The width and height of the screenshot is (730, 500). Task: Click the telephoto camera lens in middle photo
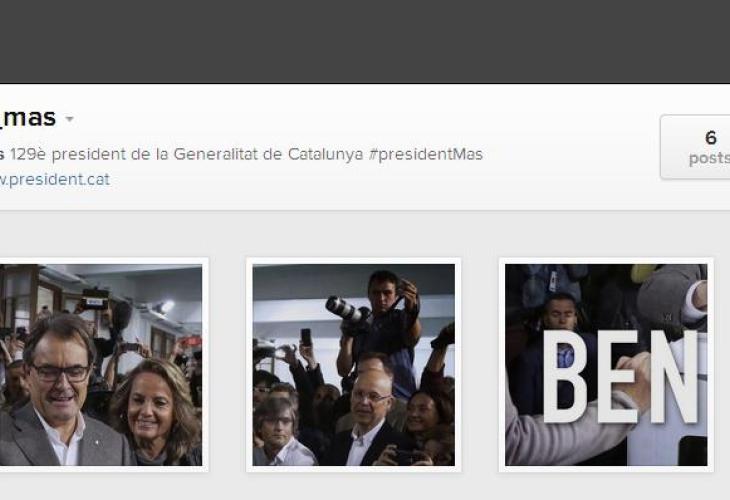(x=343, y=311)
